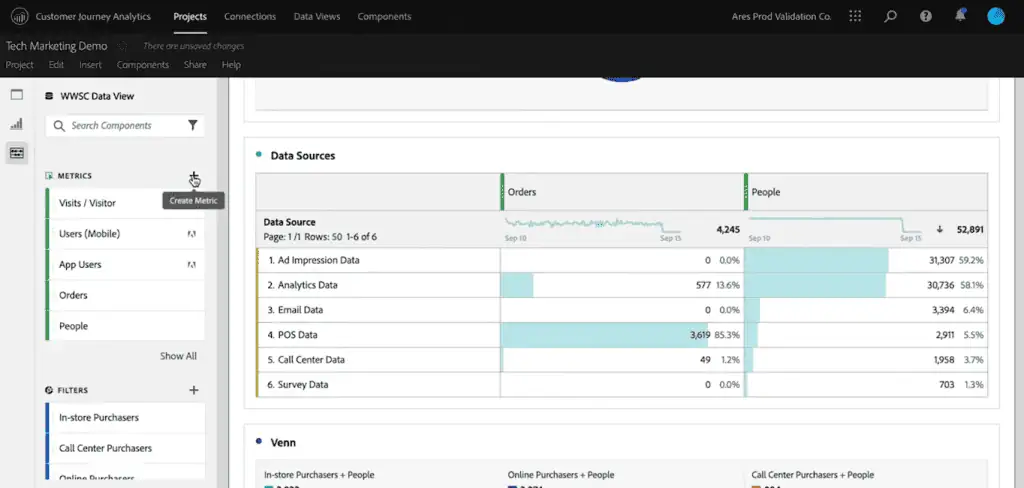Open the notifications bell icon
The width and height of the screenshot is (1024, 488).
(960, 16)
